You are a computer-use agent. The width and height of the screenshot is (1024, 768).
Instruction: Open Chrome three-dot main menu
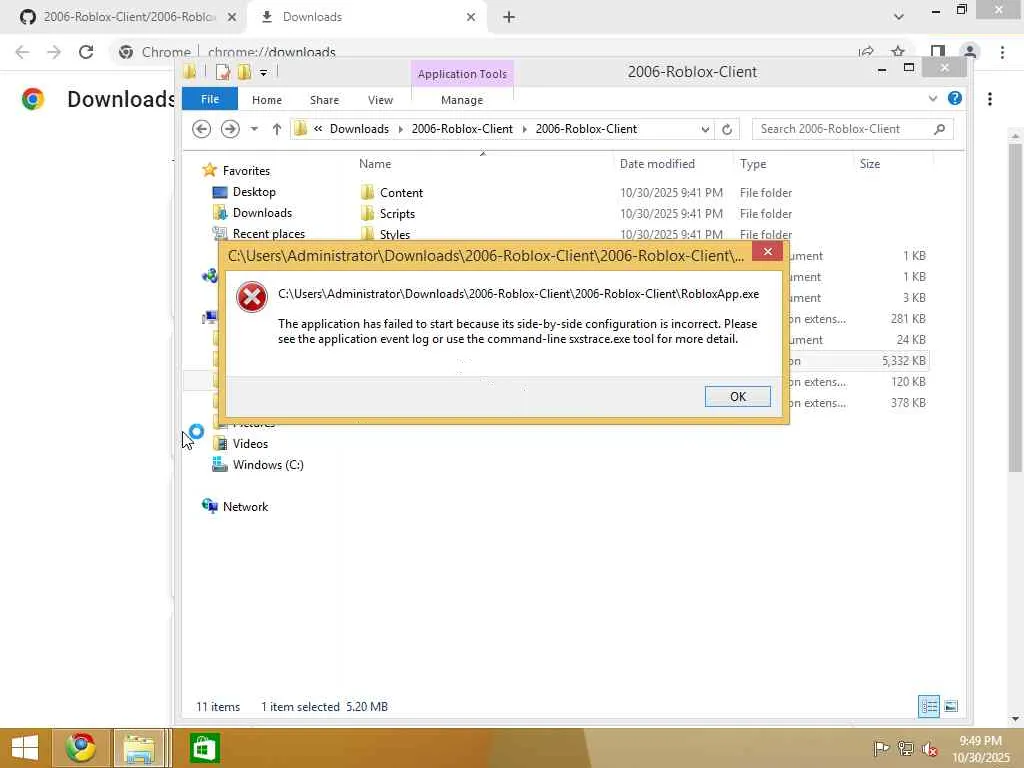tap(1002, 52)
